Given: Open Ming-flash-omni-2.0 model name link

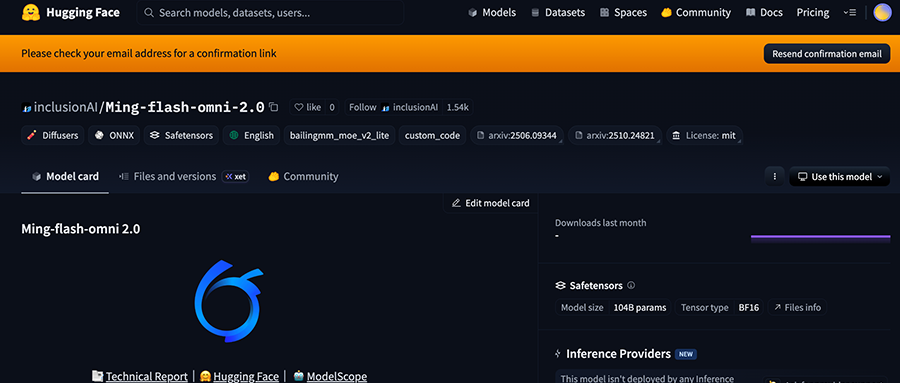Looking at the screenshot, I should point(185,107).
